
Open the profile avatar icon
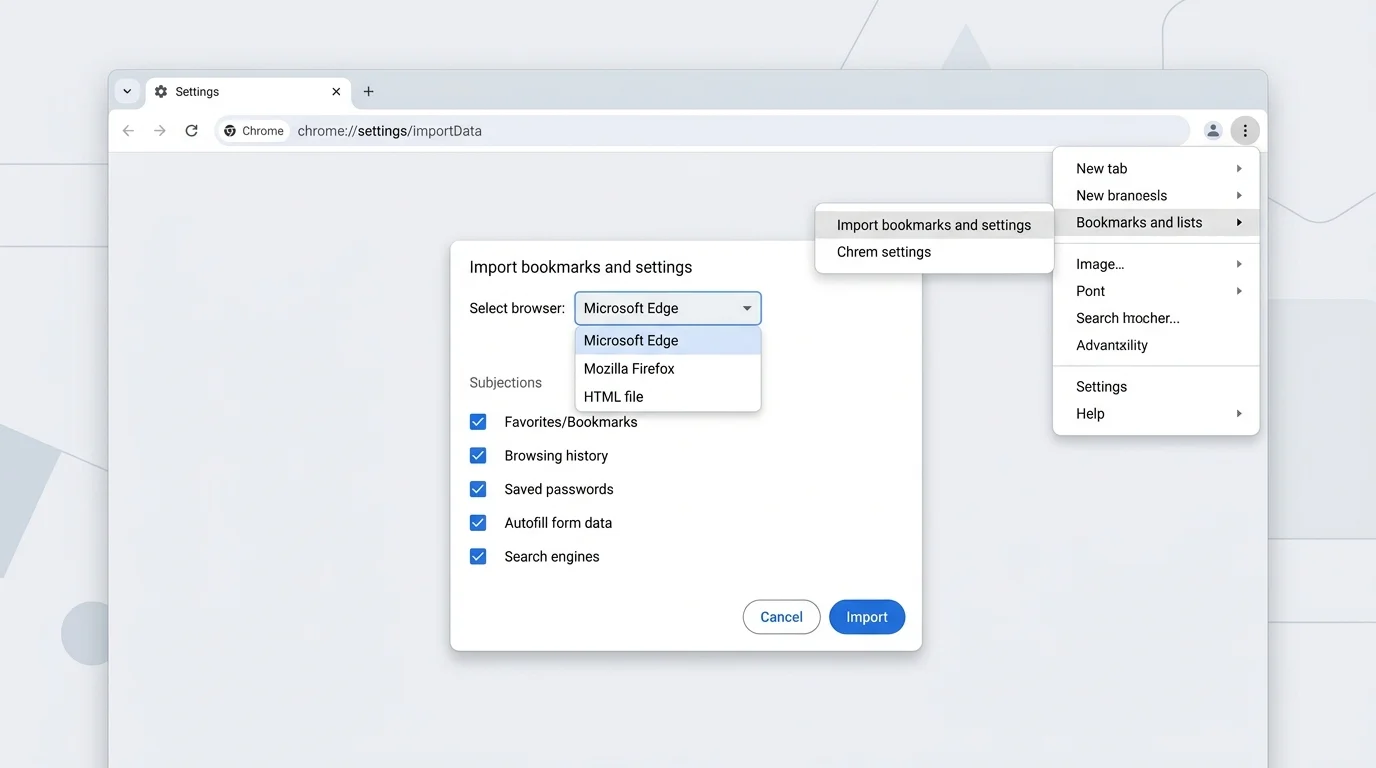(1213, 130)
